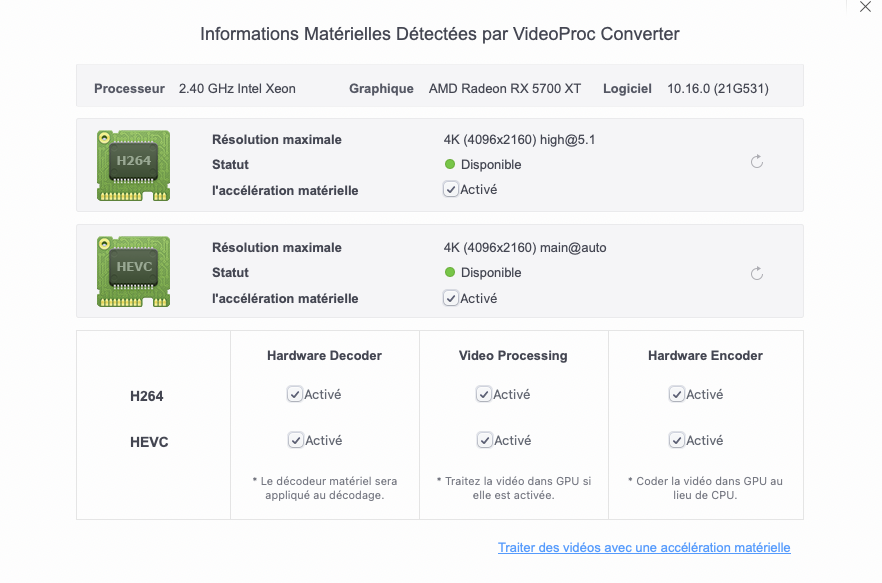882x583 pixels.
Task: Turn off H264 Hardware Encoder checkbox
Action: coord(677,395)
